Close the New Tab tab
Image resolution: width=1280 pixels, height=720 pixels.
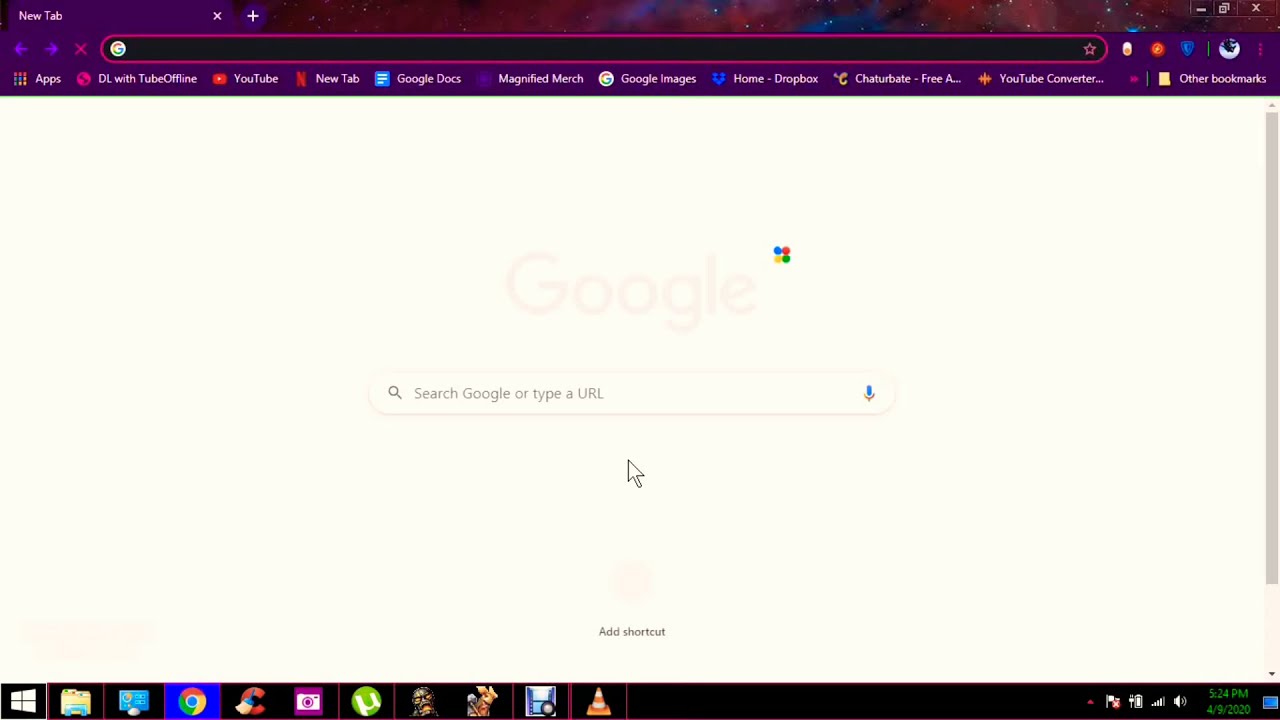tap(217, 16)
